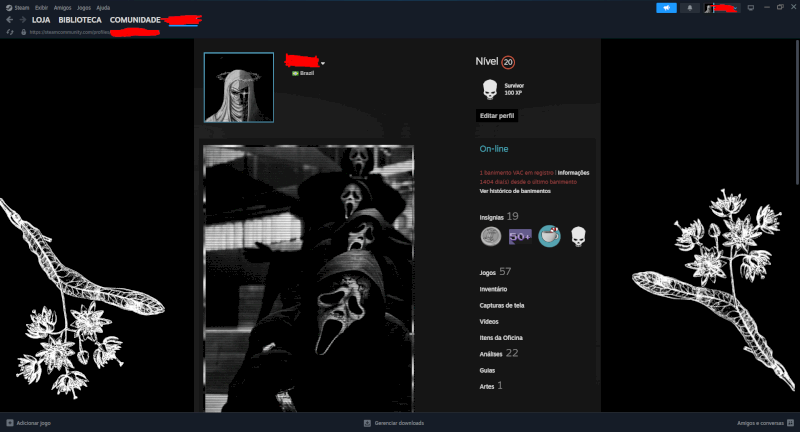Open the notifications bell
This screenshot has height=432, width=800.
pos(691,7)
